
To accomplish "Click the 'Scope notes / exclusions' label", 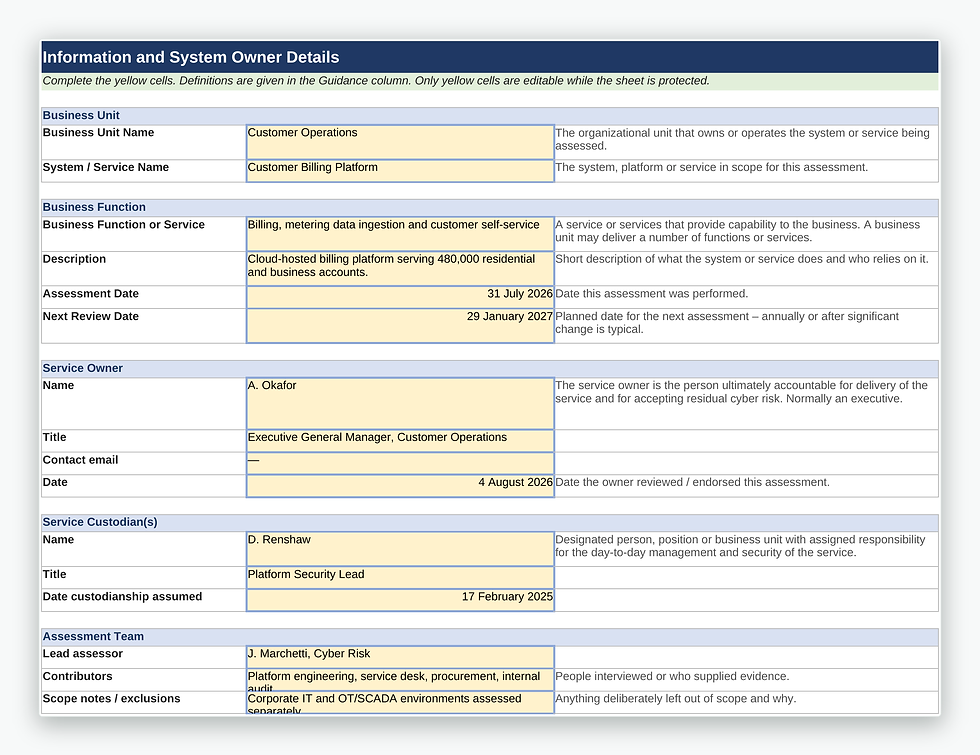I will tap(111, 699).
